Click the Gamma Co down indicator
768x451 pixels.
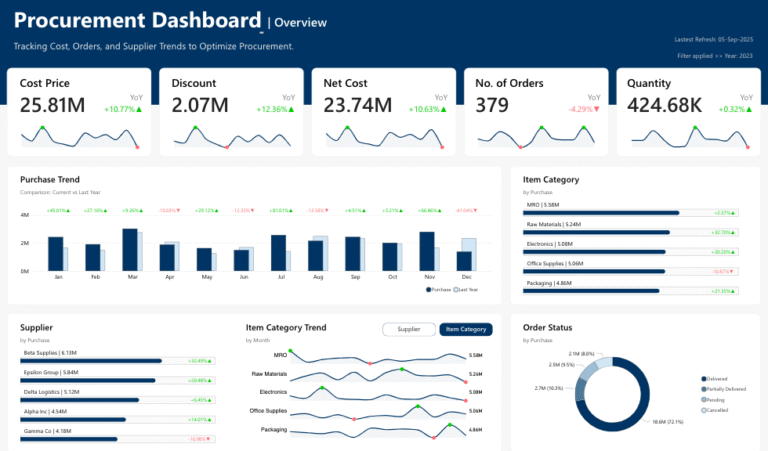[208, 439]
